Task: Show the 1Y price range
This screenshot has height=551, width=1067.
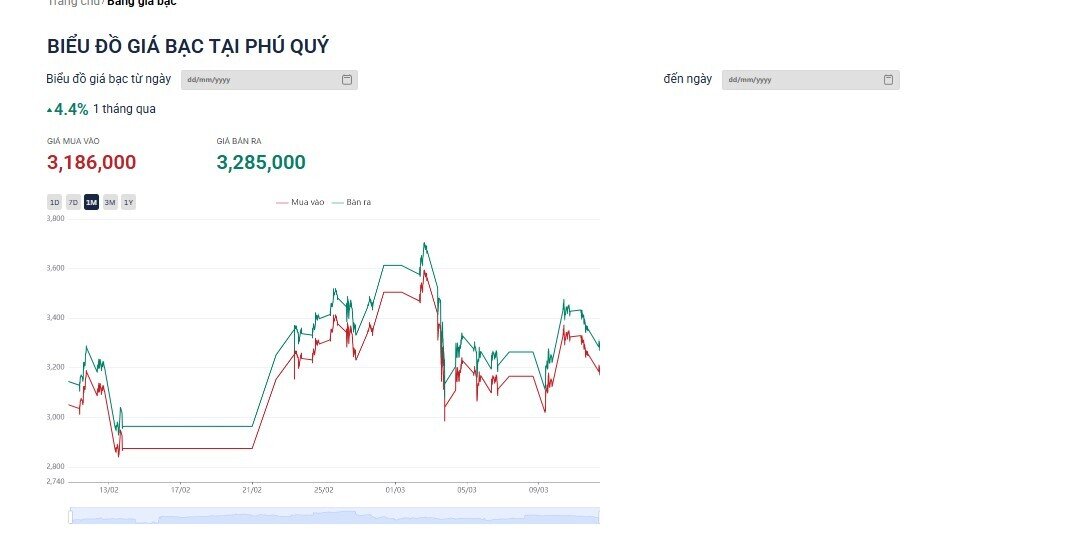Action: coord(128,203)
